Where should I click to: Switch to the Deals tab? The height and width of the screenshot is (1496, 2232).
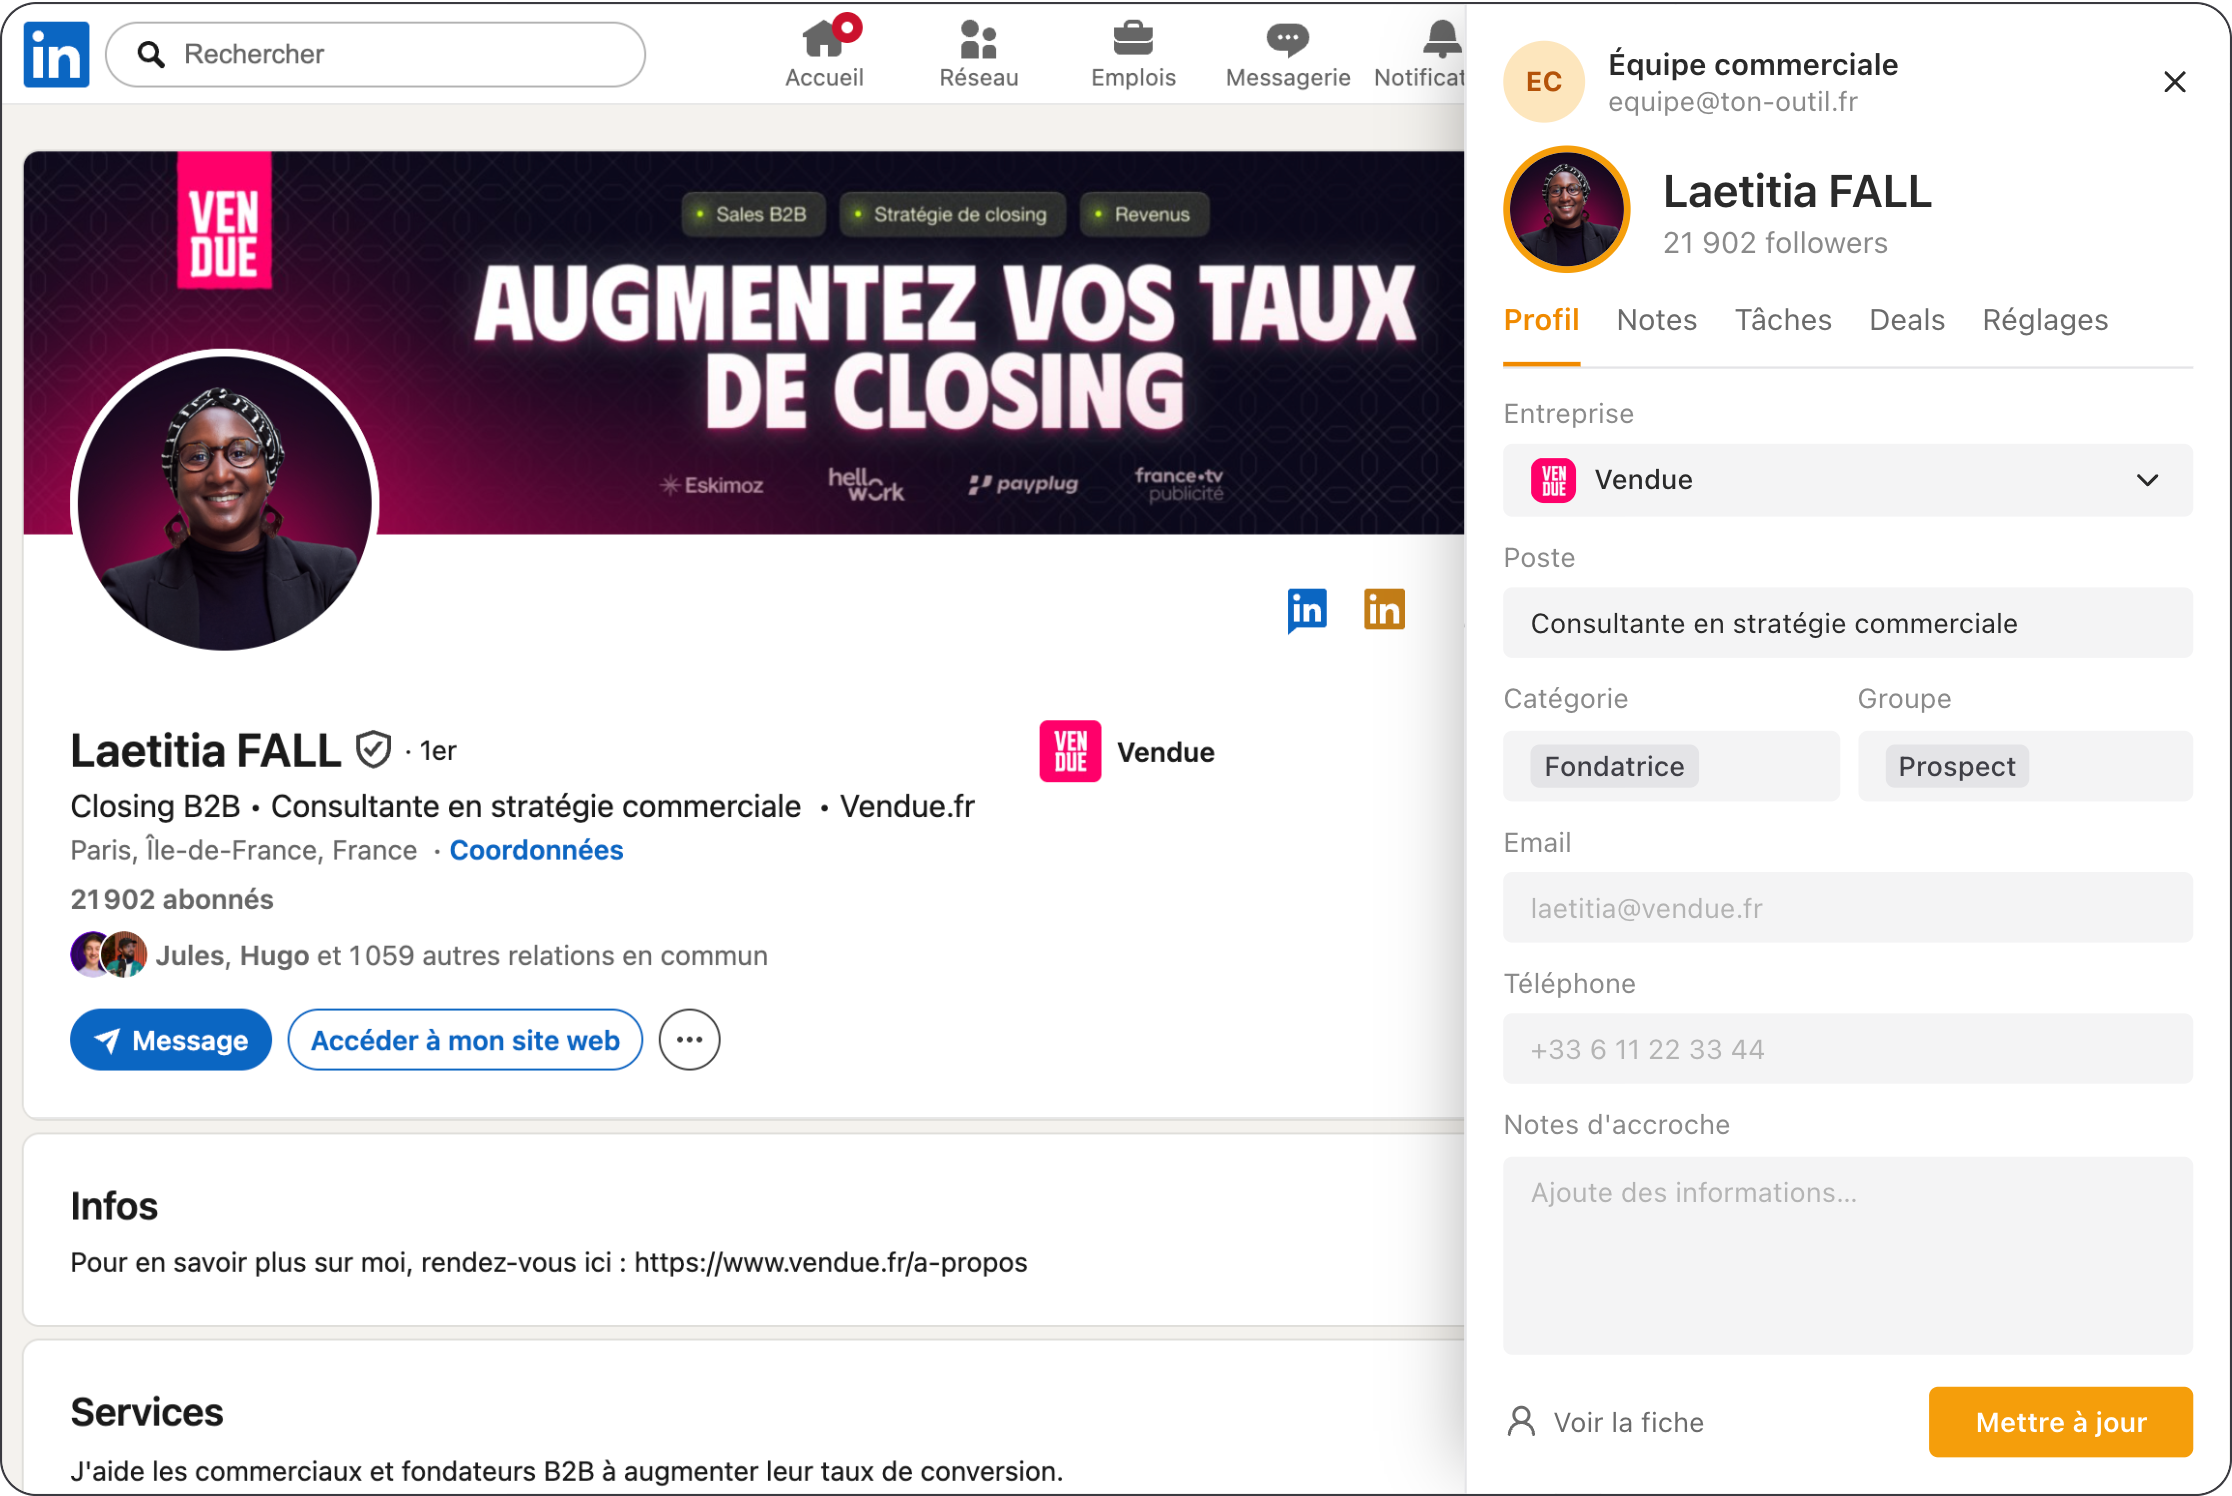point(1907,320)
